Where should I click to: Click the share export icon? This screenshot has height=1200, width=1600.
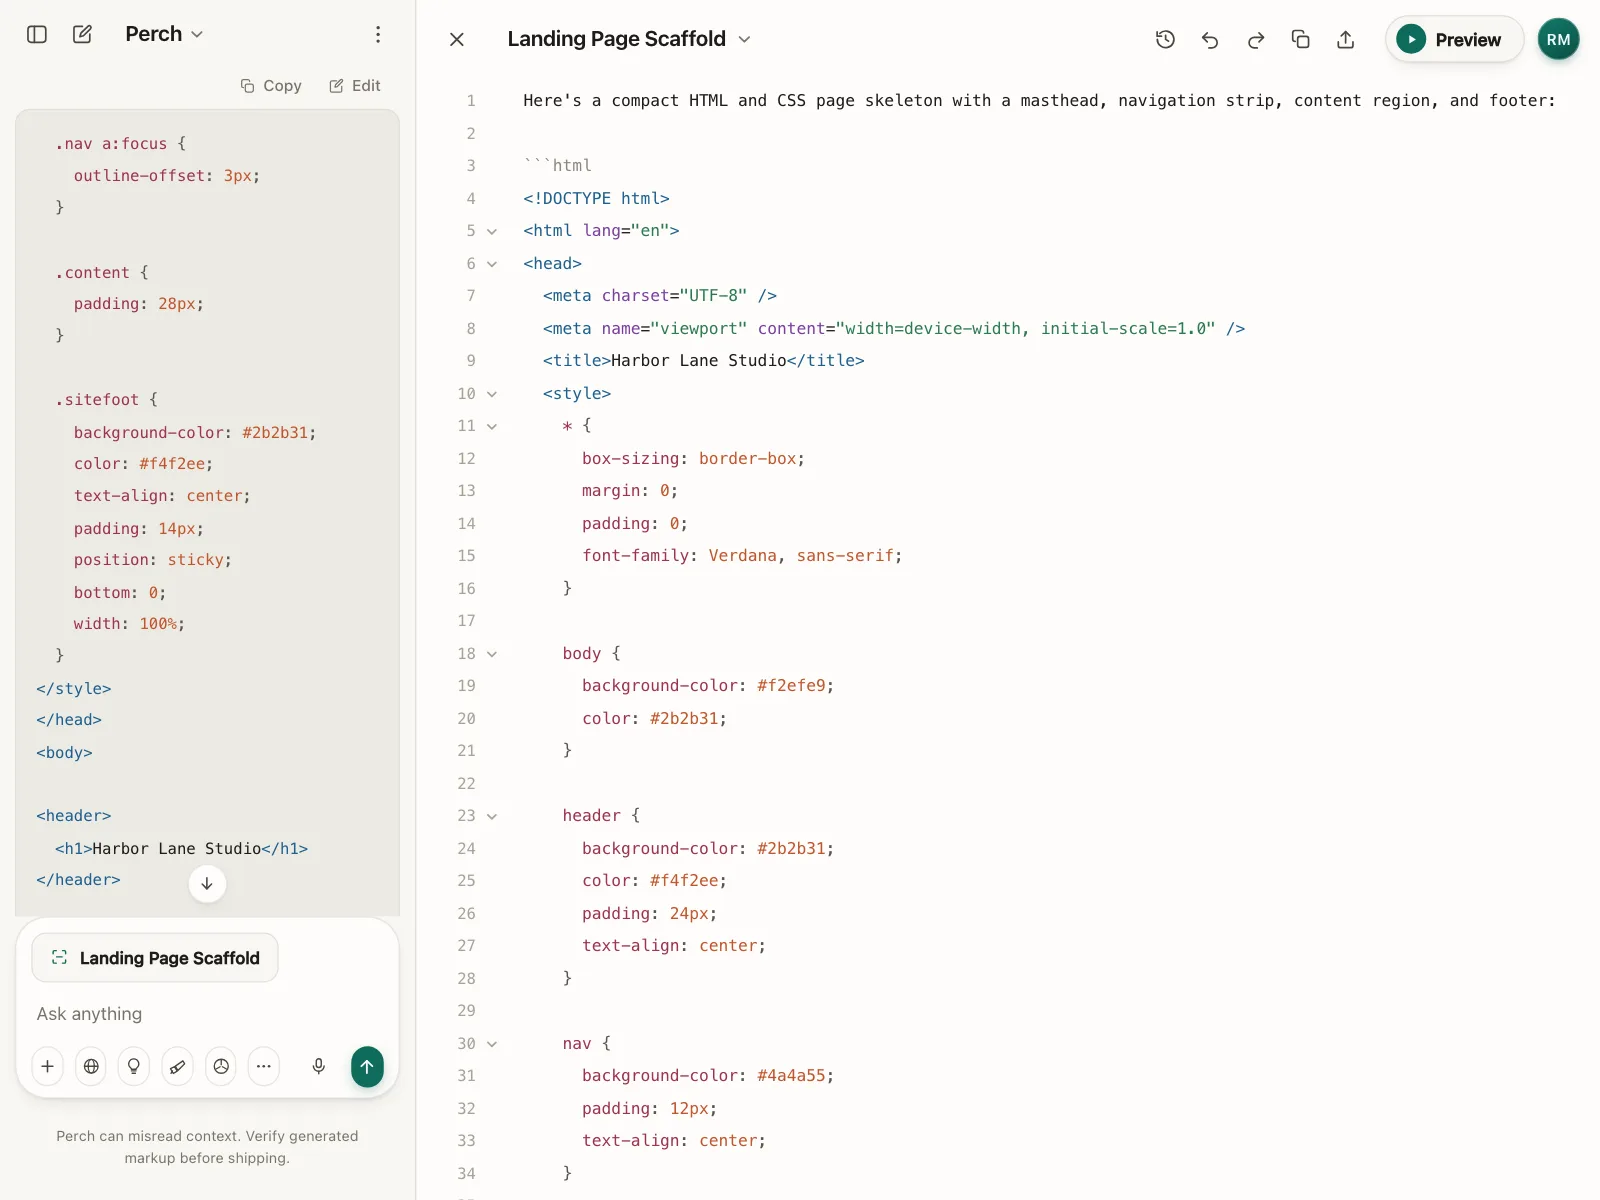click(1346, 39)
